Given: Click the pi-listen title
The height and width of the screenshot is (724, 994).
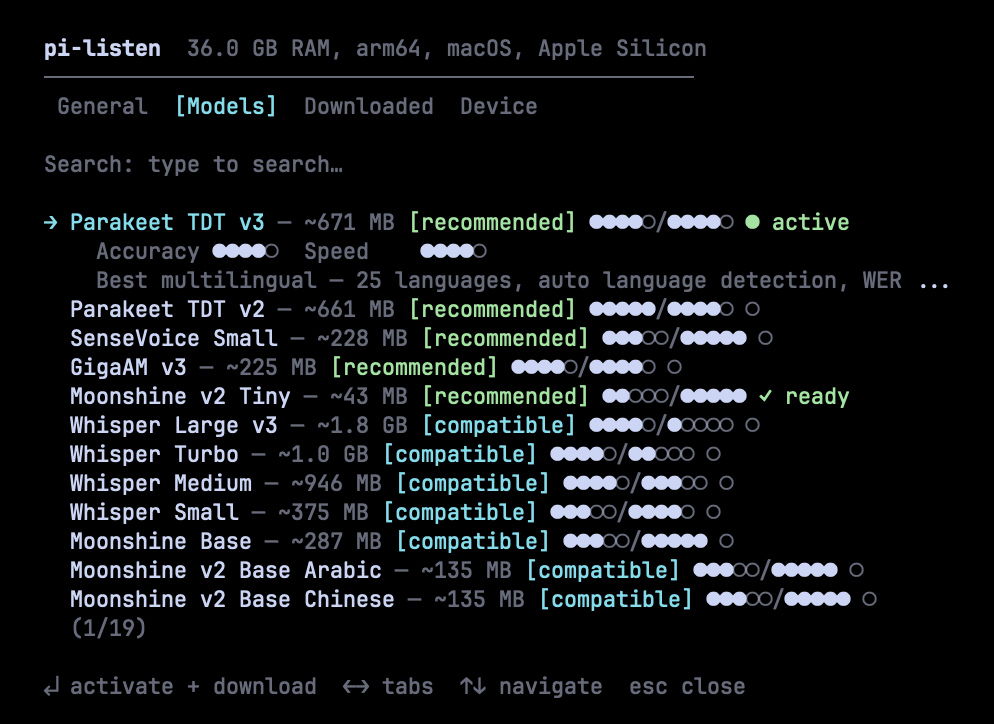Looking at the screenshot, I should pos(102,48).
